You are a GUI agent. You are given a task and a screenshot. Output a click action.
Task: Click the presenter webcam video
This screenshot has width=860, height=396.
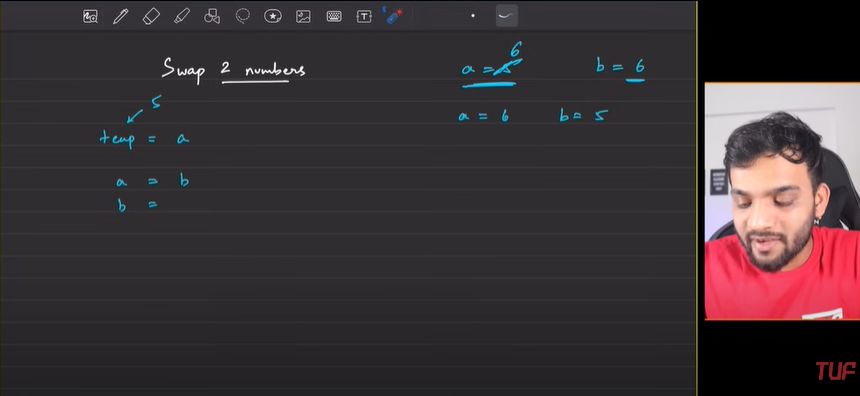pyautogui.click(x=782, y=201)
